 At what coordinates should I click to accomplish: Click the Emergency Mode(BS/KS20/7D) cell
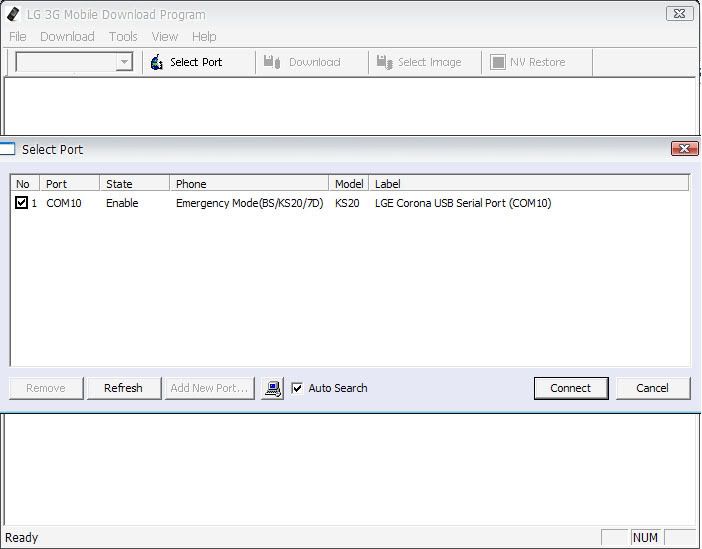click(249, 203)
